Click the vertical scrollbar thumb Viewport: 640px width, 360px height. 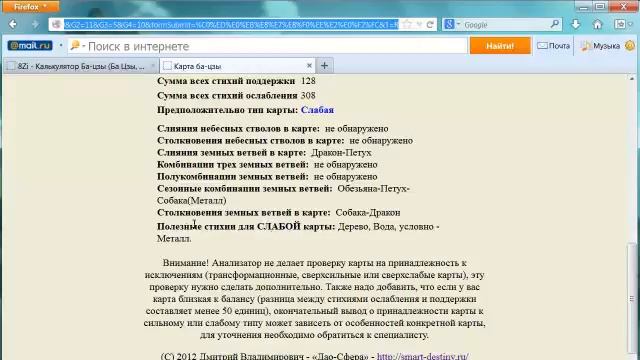tap(632, 298)
